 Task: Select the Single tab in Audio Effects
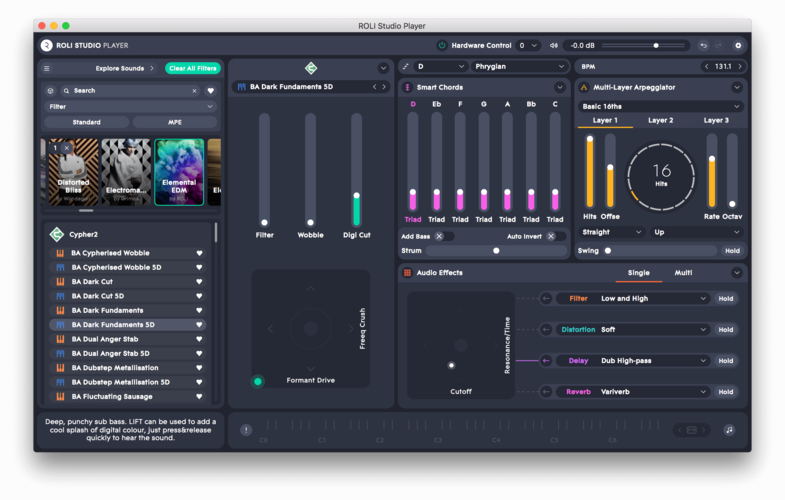[x=638, y=273]
